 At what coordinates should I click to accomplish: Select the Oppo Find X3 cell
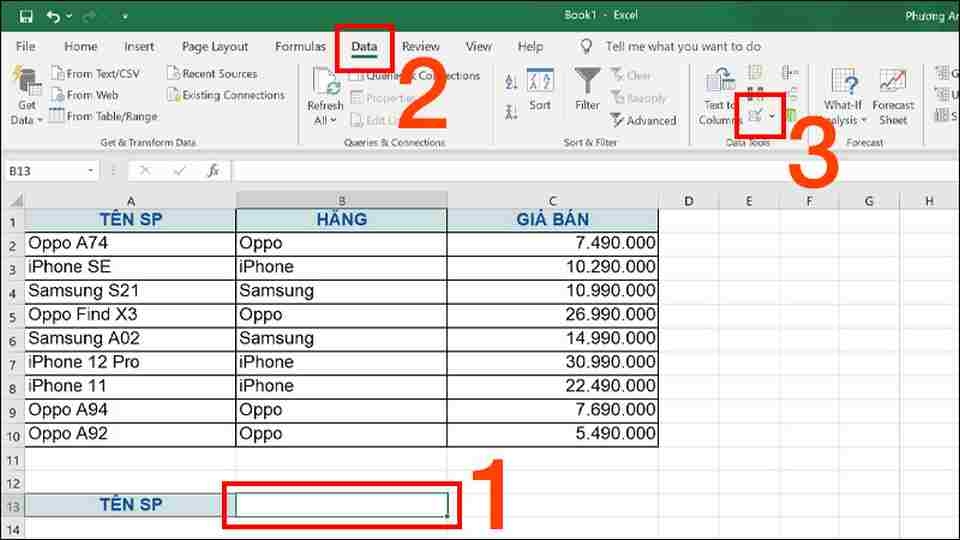coord(130,315)
